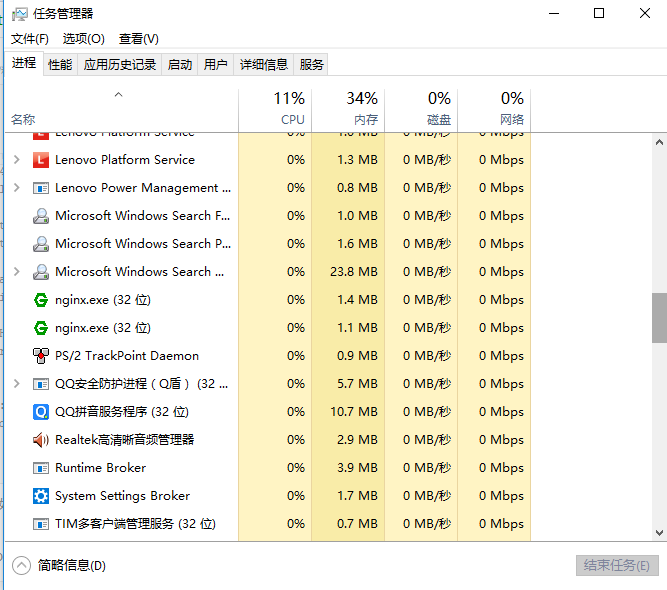Select the Runtime Broker row name
The width and height of the screenshot is (667, 590).
tap(100, 468)
